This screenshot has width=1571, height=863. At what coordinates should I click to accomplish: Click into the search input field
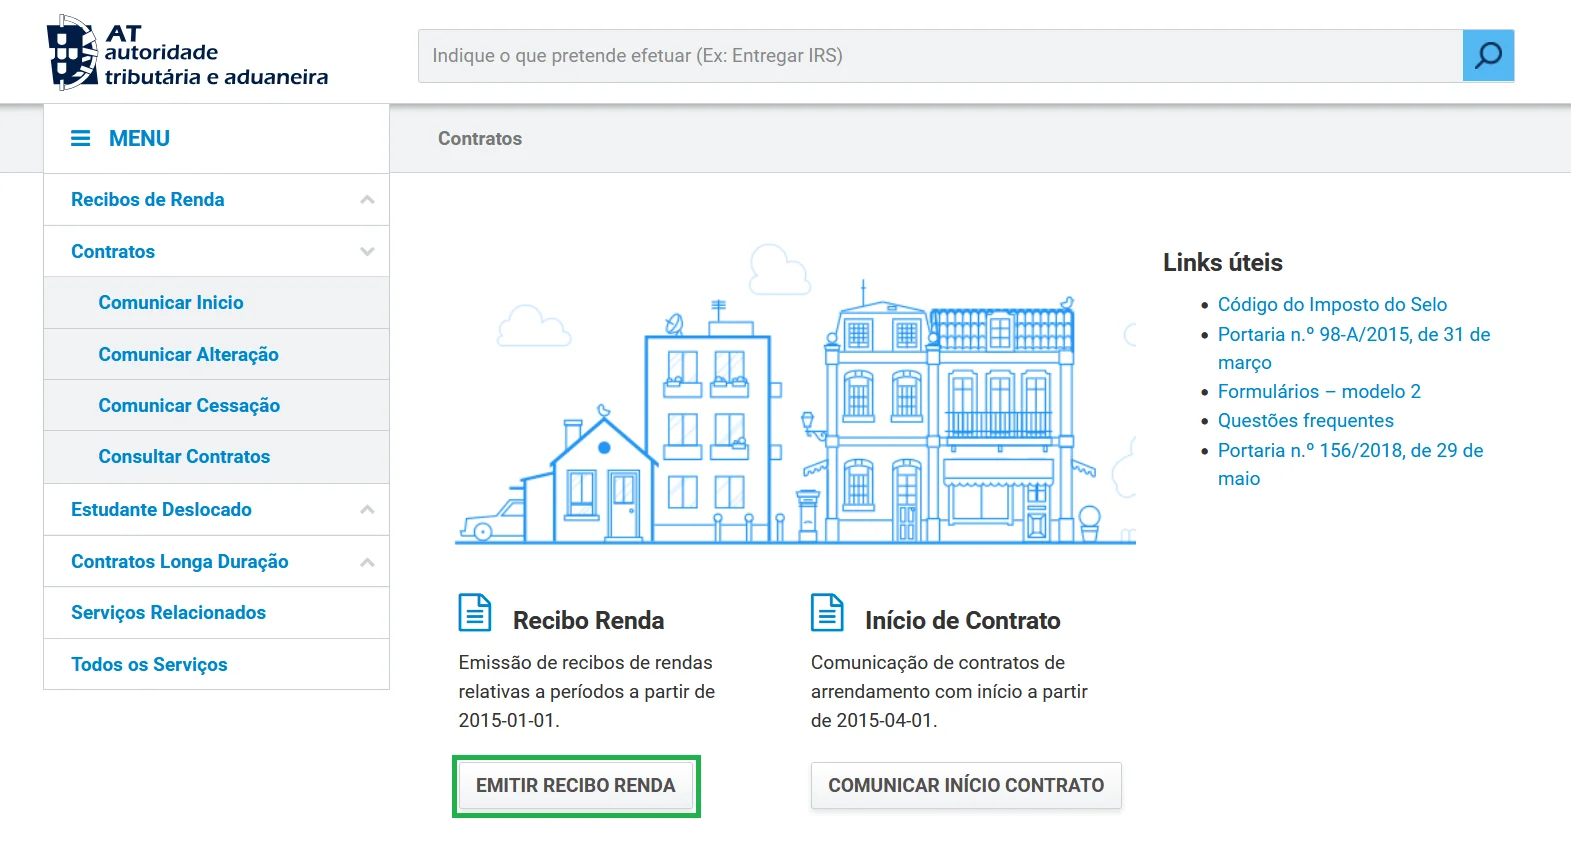[x=940, y=56]
